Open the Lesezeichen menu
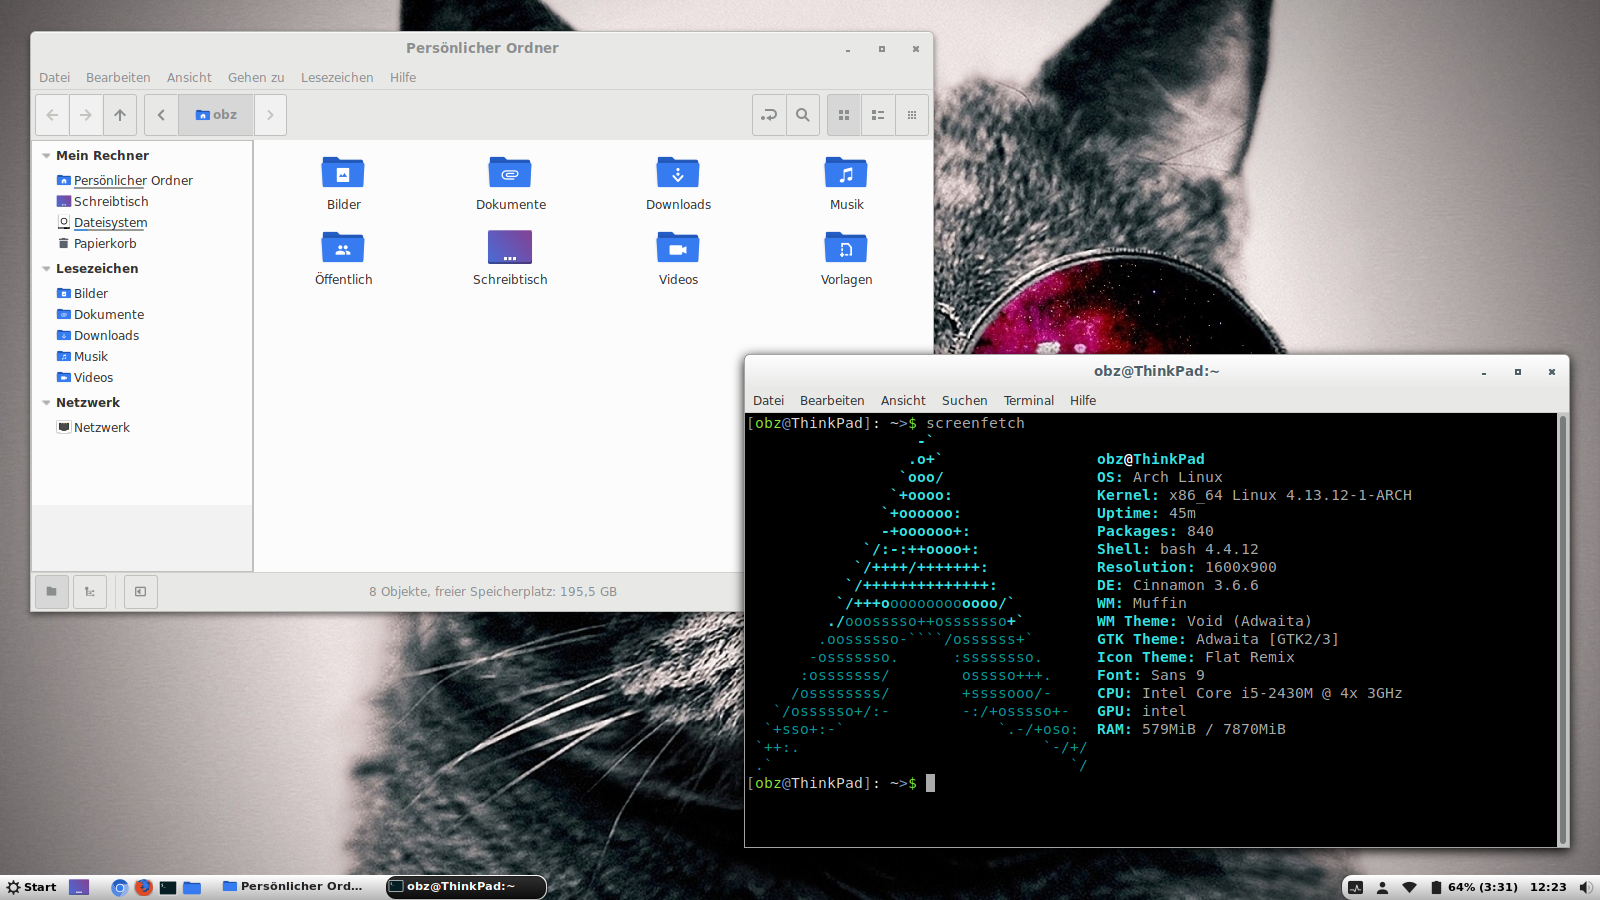 click(337, 77)
